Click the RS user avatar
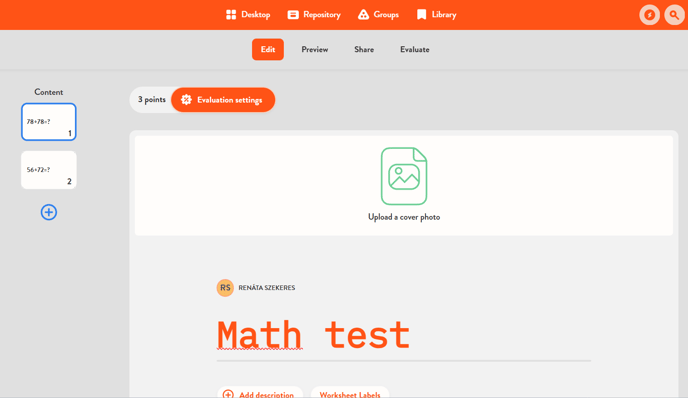688x398 pixels. coord(225,288)
